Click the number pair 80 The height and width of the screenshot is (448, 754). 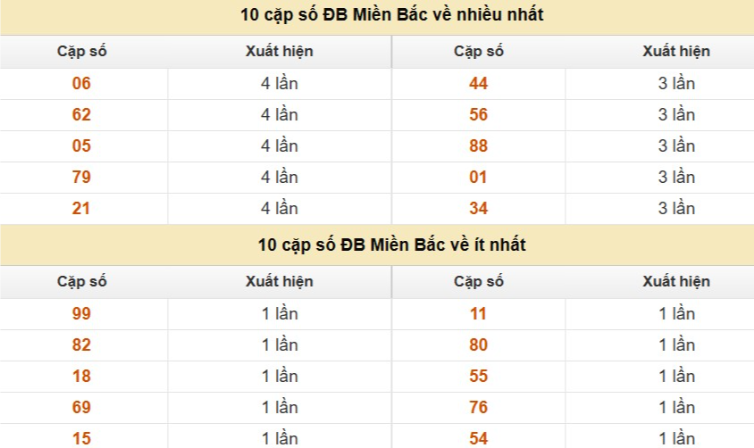click(x=478, y=345)
